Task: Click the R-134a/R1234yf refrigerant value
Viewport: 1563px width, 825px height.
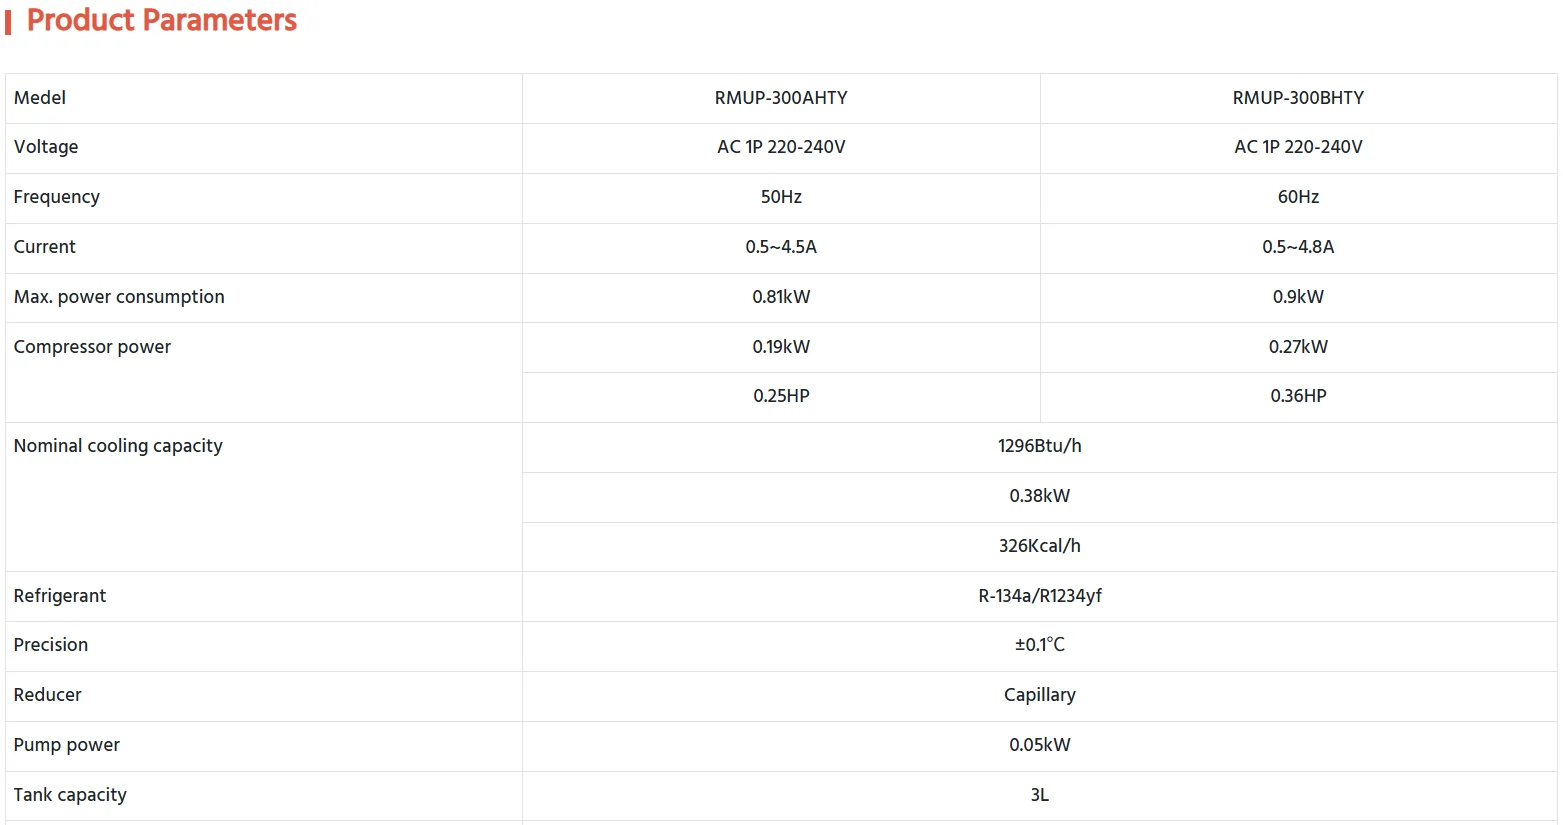Action: pos(1039,596)
